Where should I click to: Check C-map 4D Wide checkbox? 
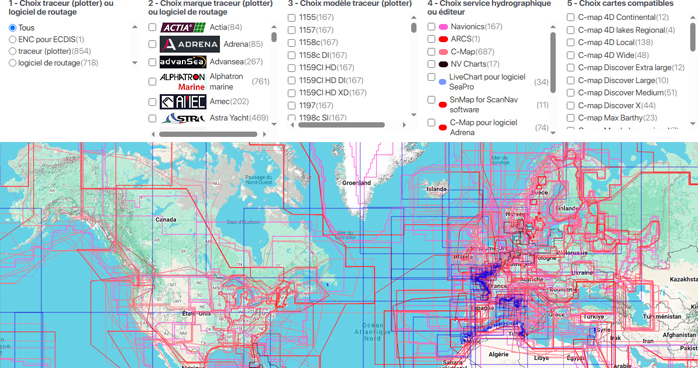click(571, 55)
